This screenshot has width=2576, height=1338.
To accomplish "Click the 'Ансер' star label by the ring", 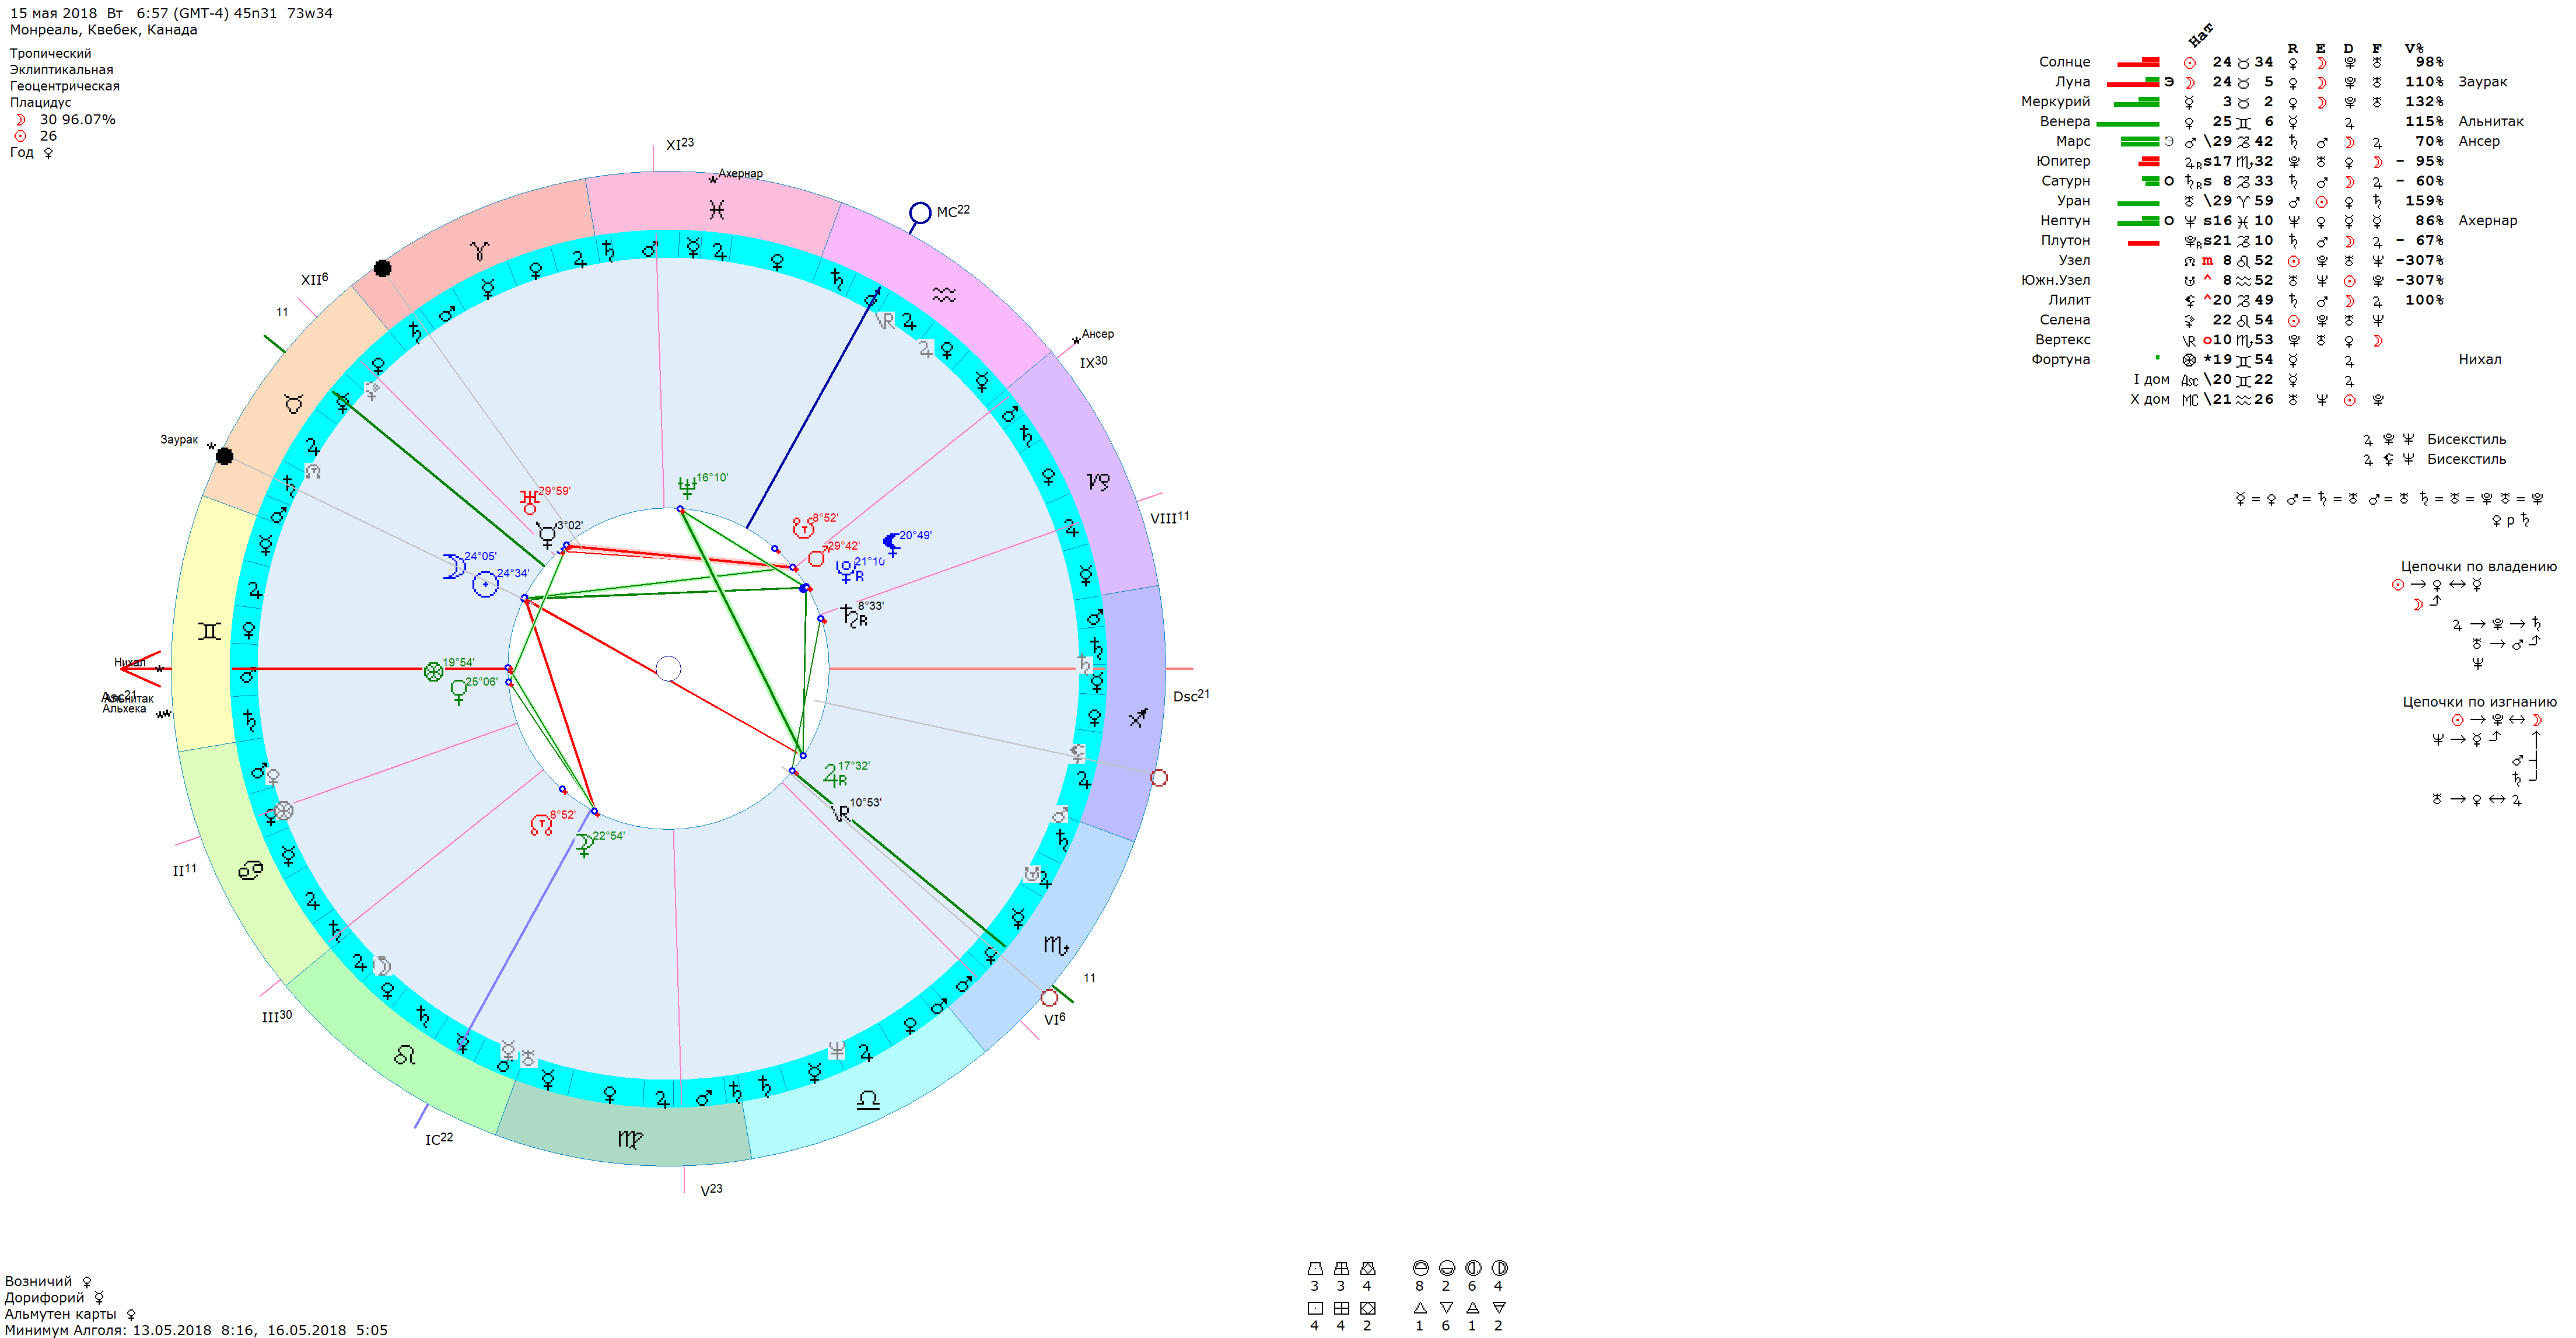I will (x=1097, y=334).
